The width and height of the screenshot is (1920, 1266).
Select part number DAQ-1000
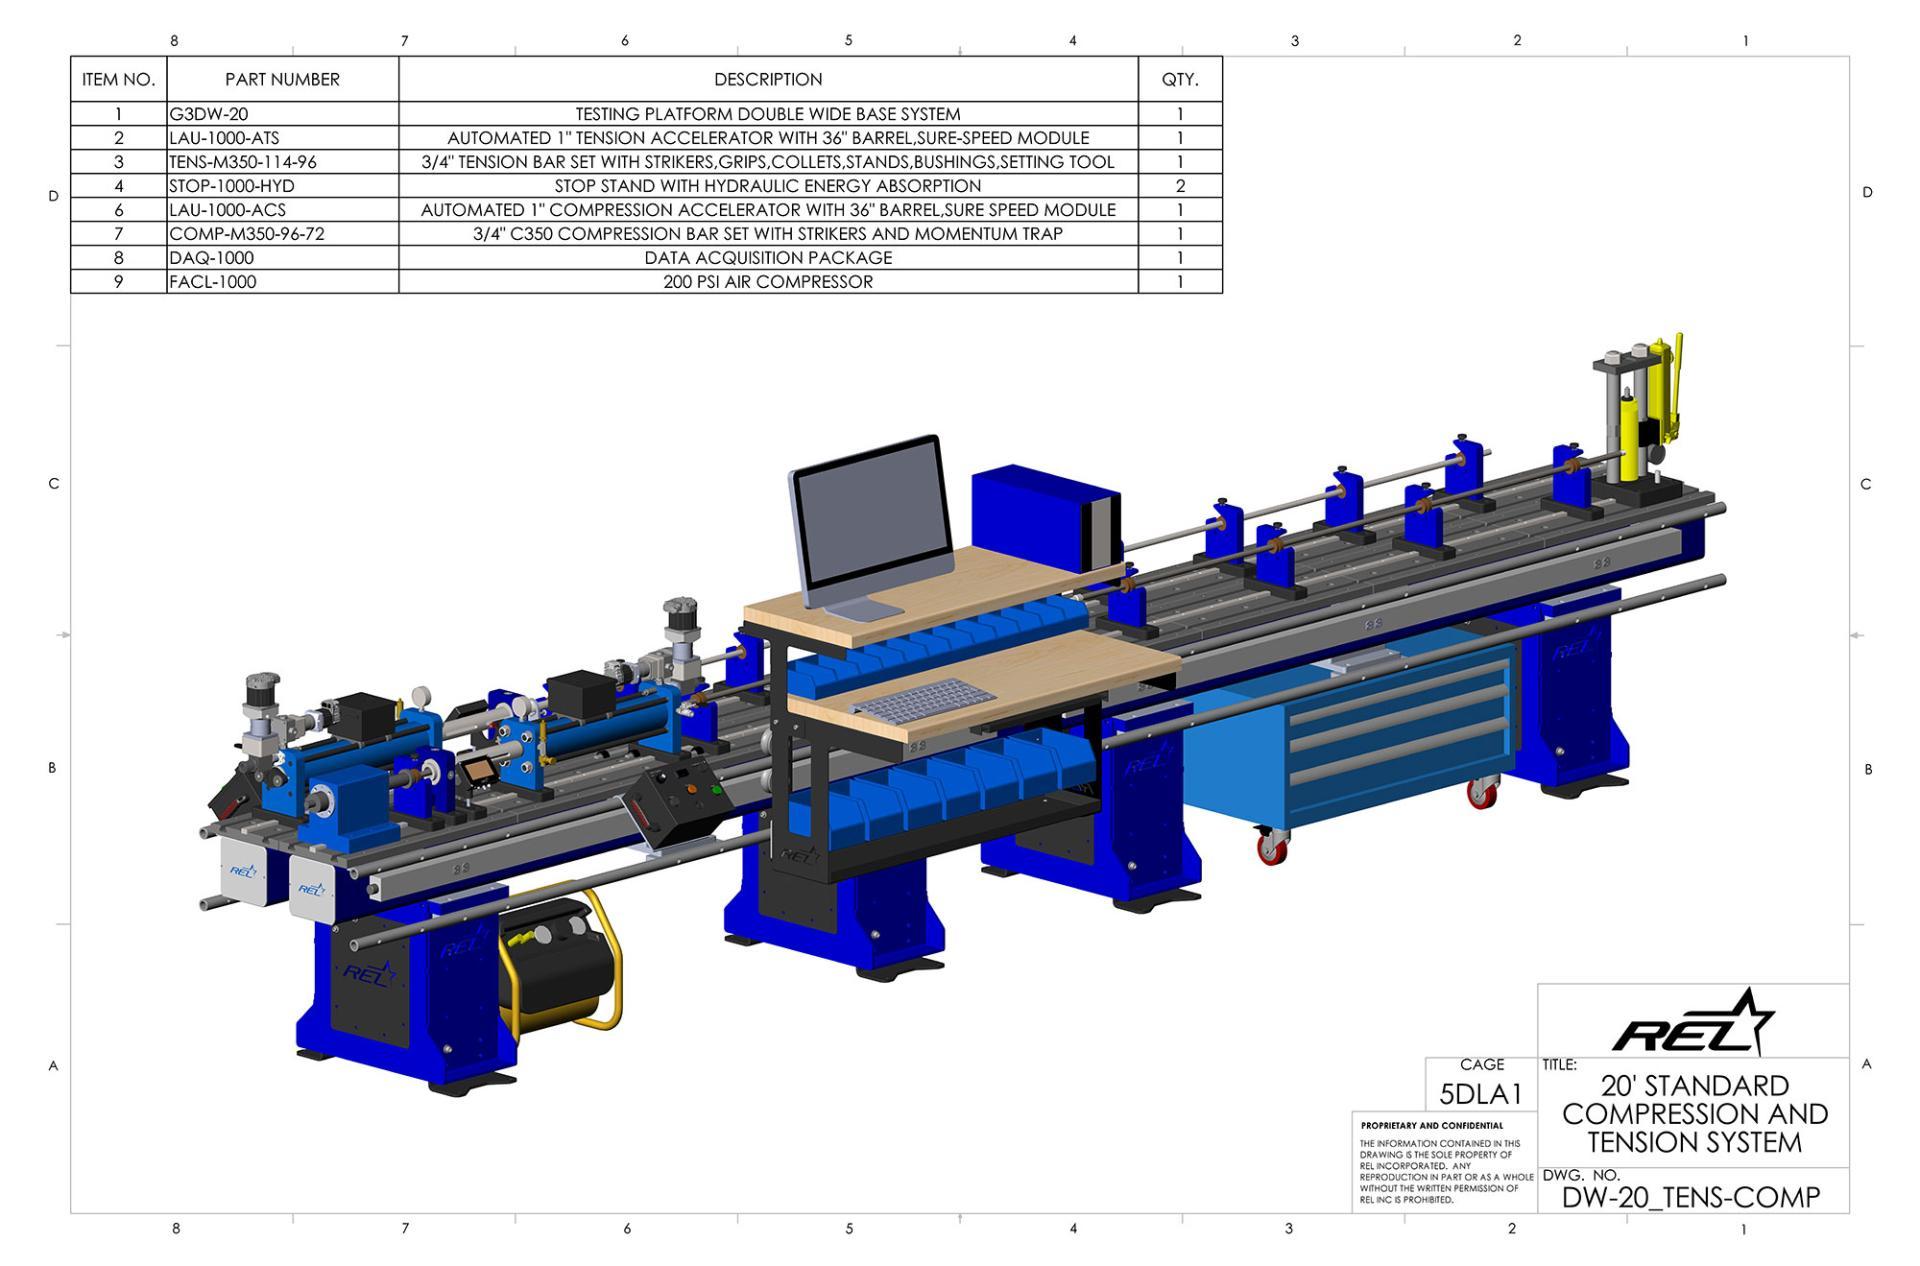(282, 258)
